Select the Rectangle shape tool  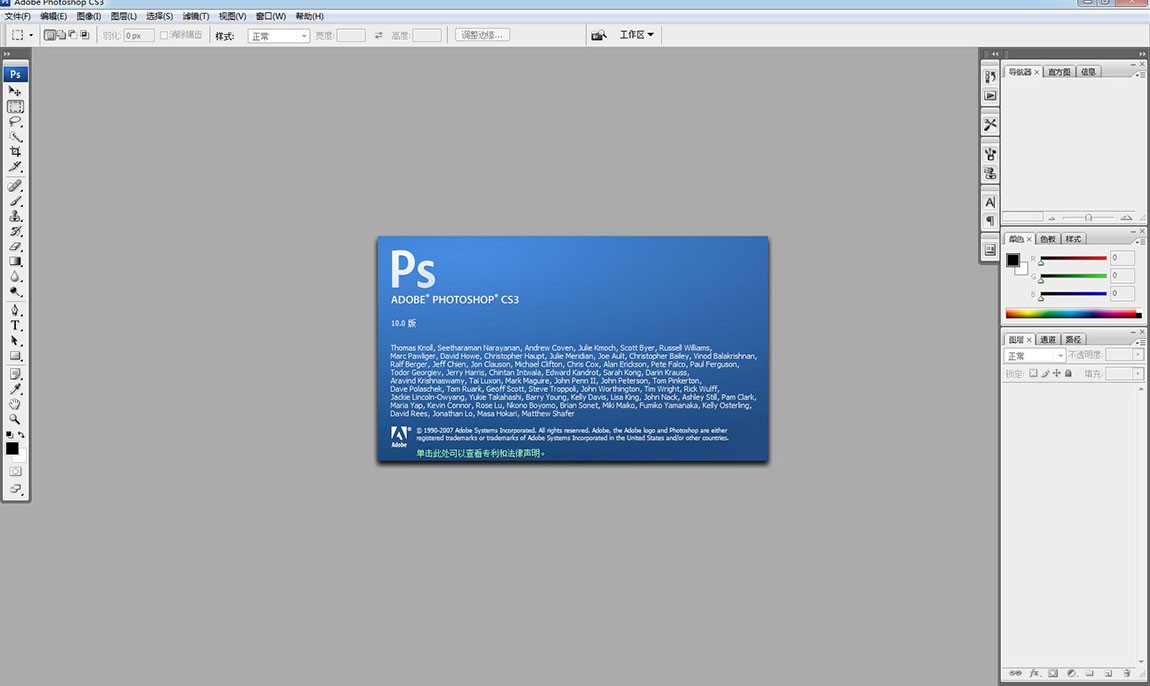tap(15, 356)
